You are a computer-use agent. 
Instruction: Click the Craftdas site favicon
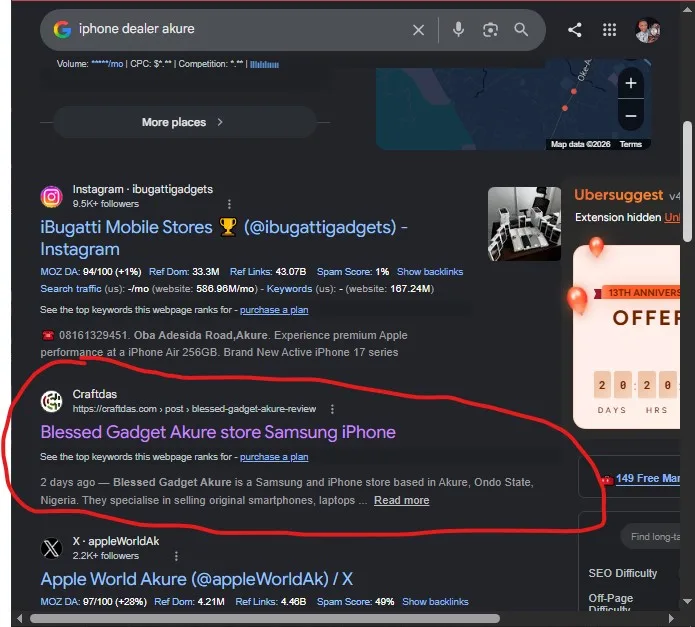click(x=51, y=401)
